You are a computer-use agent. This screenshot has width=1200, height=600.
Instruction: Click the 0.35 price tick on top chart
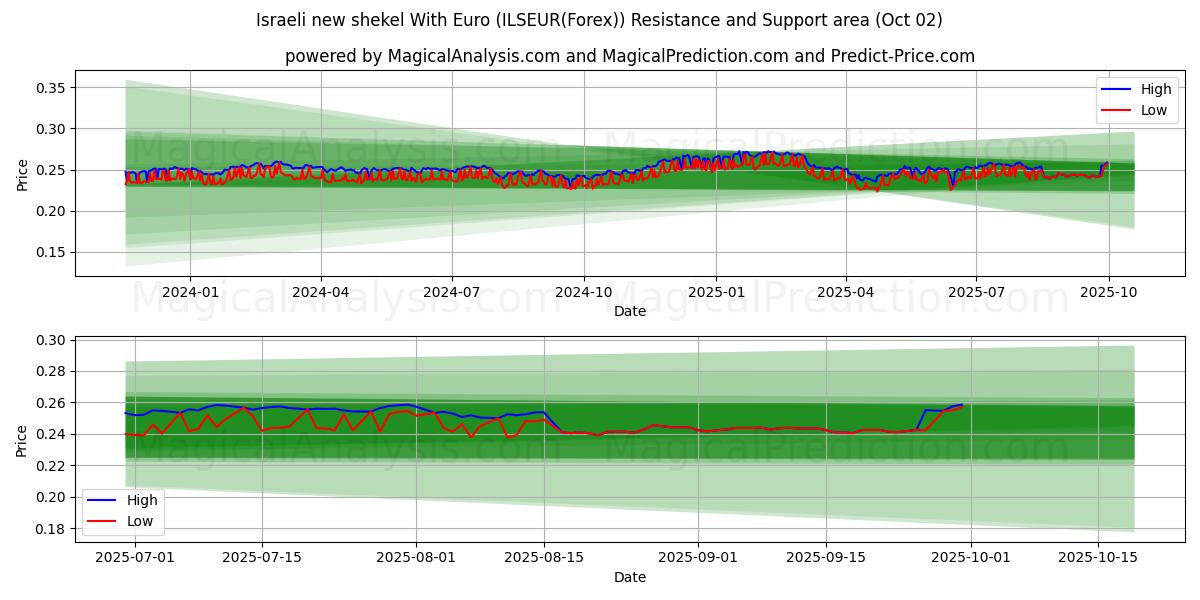click(x=50, y=88)
